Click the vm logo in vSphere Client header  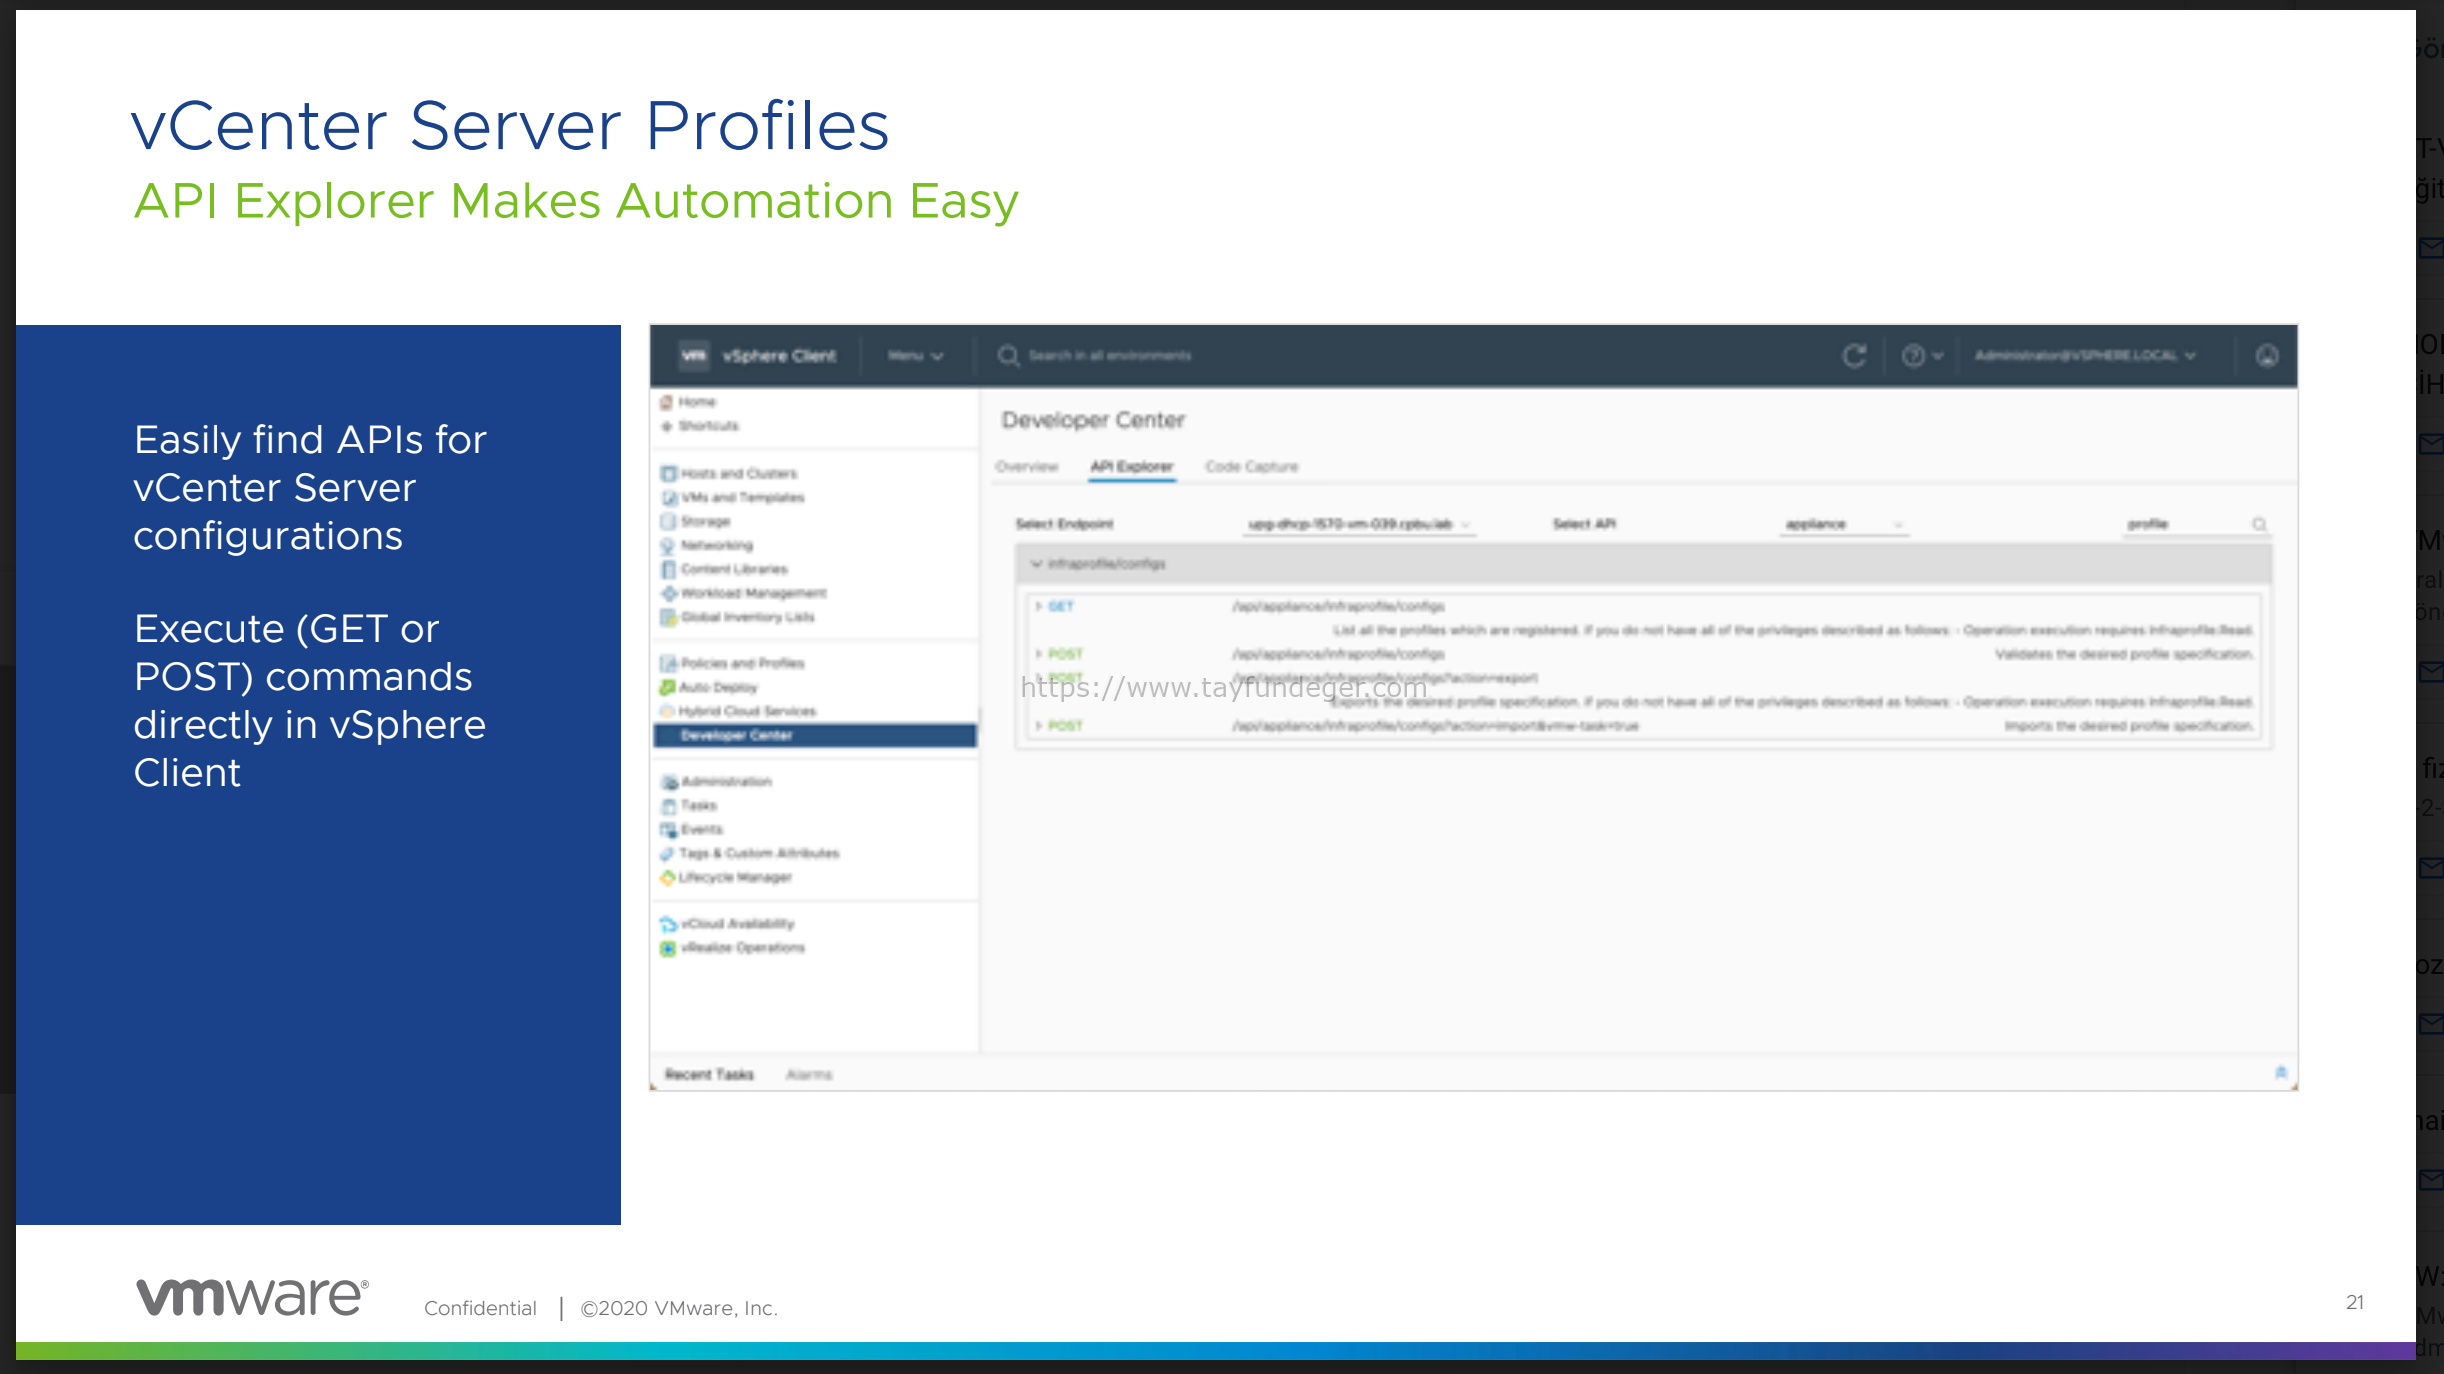[694, 355]
